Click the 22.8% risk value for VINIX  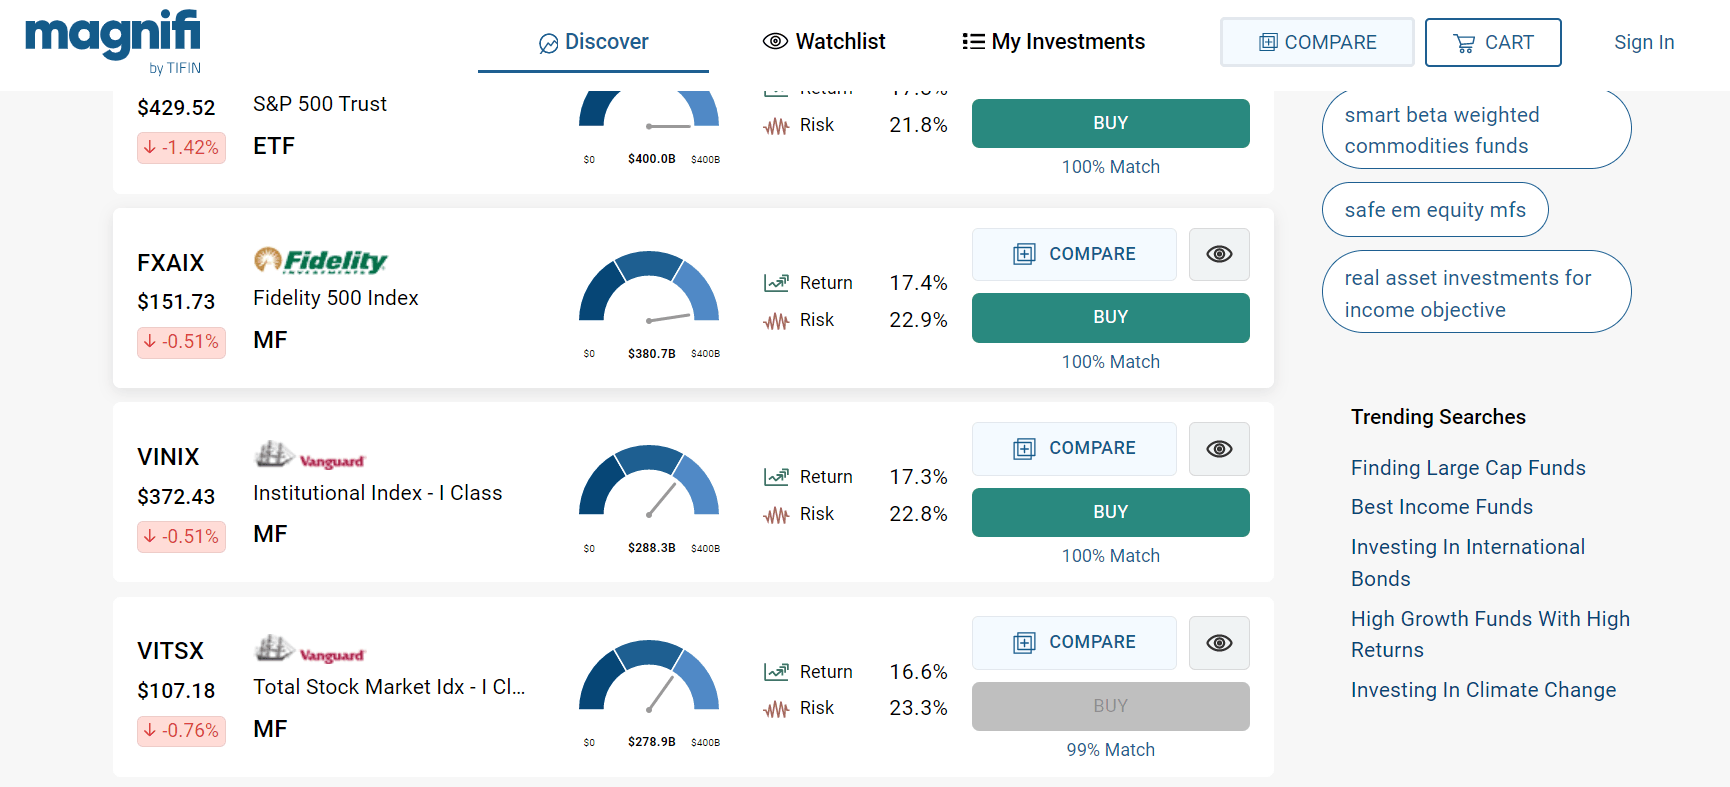click(x=918, y=514)
